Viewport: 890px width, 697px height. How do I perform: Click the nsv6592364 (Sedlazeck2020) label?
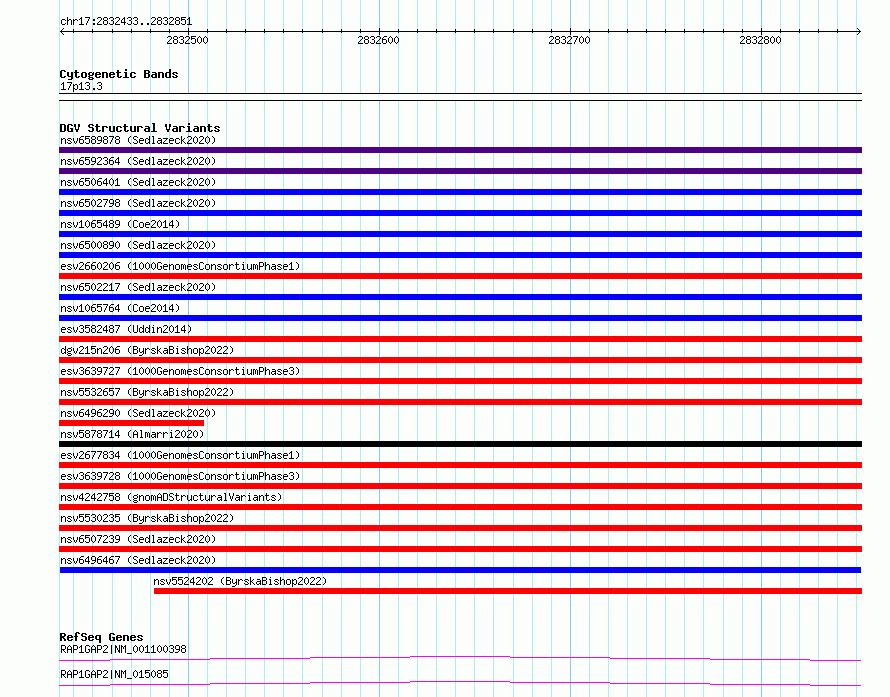click(x=138, y=161)
